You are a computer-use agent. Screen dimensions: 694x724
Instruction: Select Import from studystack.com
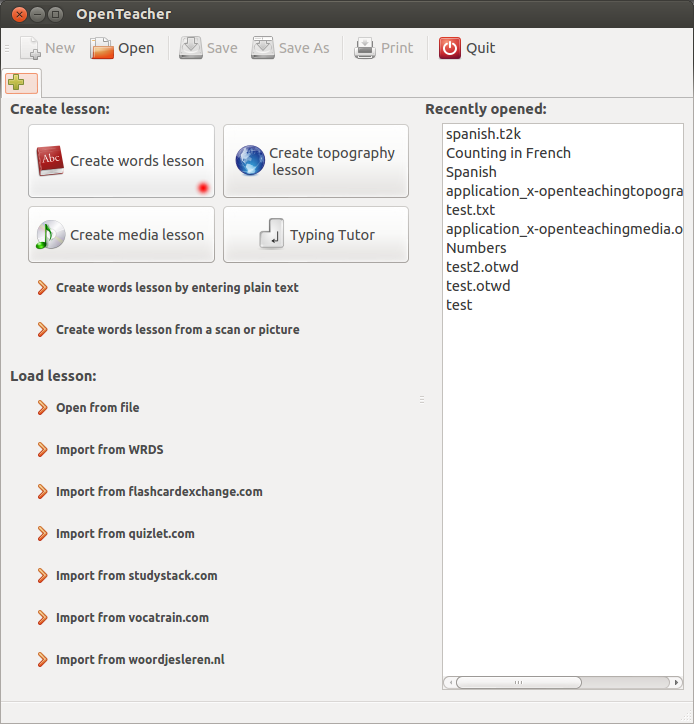[137, 576]
